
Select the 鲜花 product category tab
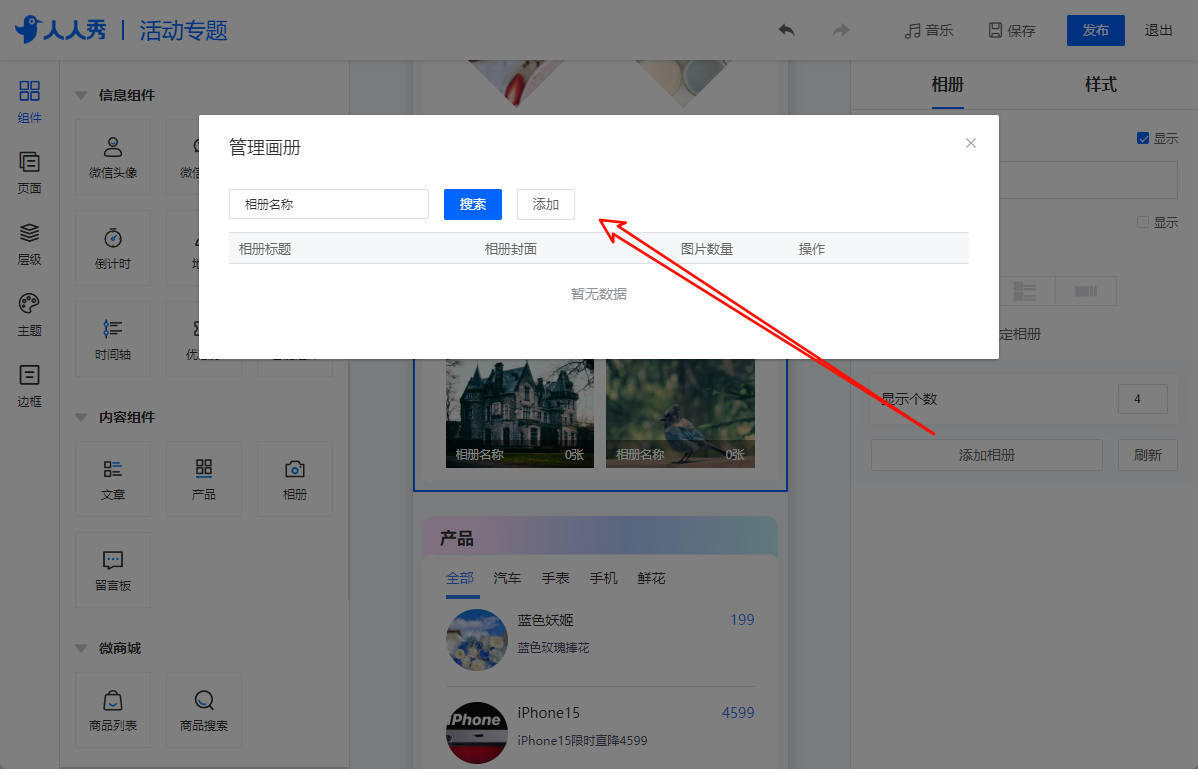tap(652, 578)
